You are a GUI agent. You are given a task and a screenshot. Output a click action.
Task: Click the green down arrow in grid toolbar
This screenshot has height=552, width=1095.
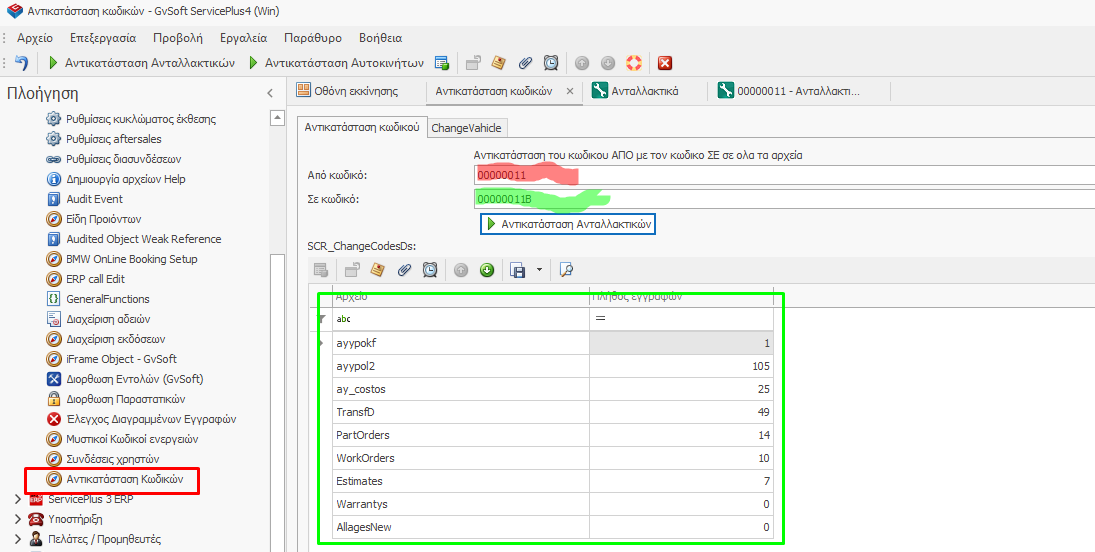(487, 270)
